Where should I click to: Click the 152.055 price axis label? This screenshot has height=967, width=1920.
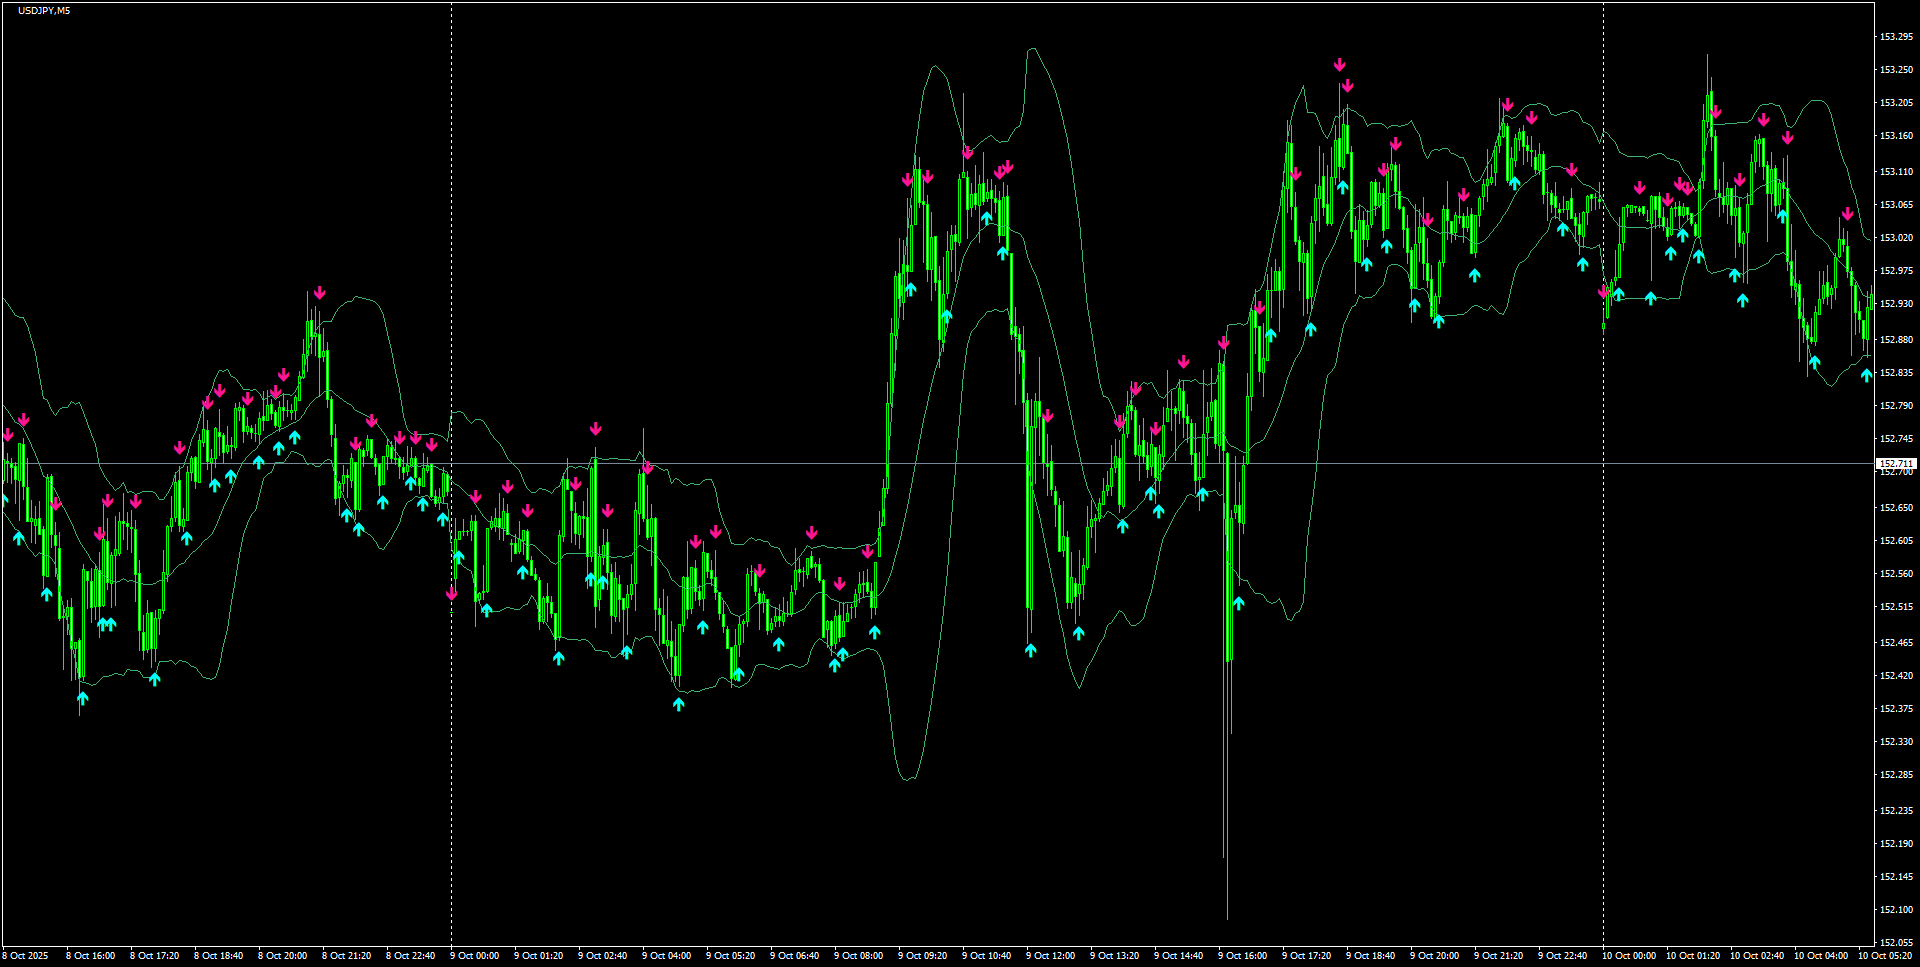(x=1896, y=943)
